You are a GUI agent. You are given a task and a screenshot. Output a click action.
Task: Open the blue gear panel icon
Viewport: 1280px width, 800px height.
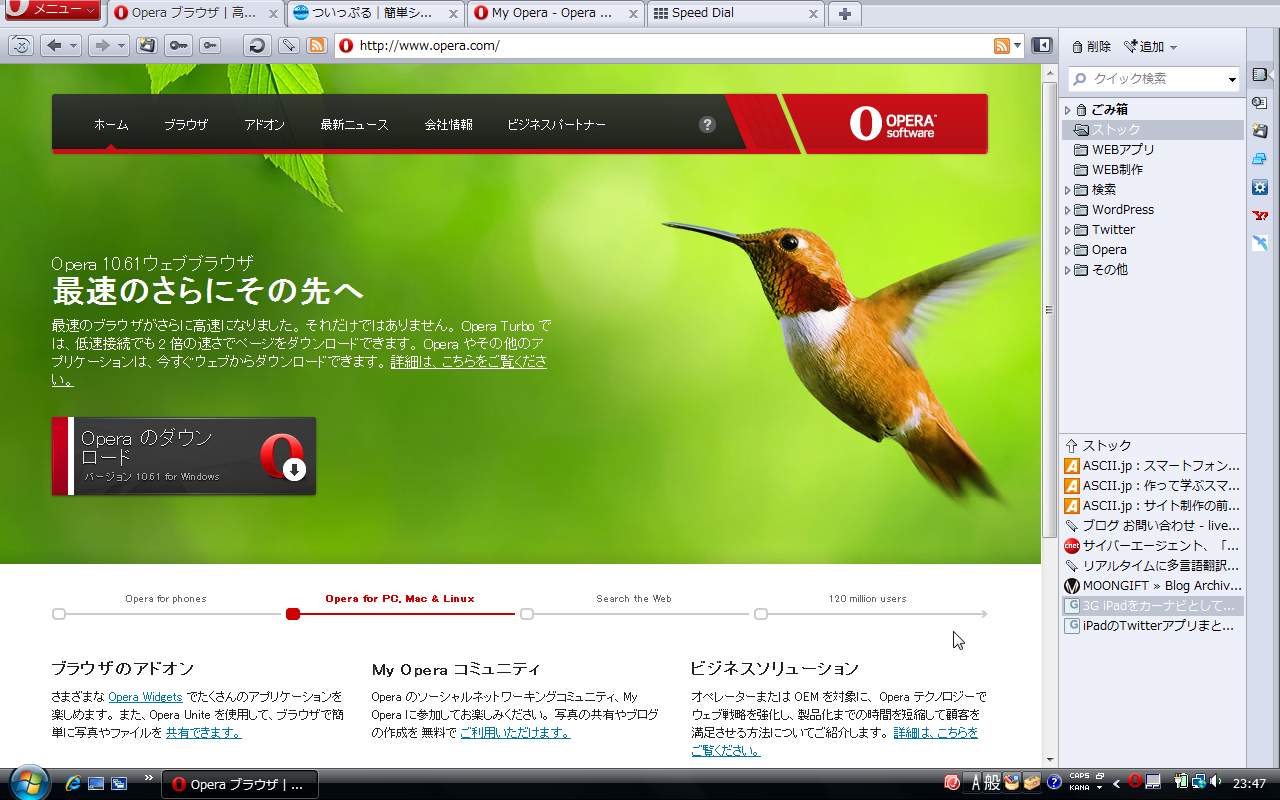1260,187
